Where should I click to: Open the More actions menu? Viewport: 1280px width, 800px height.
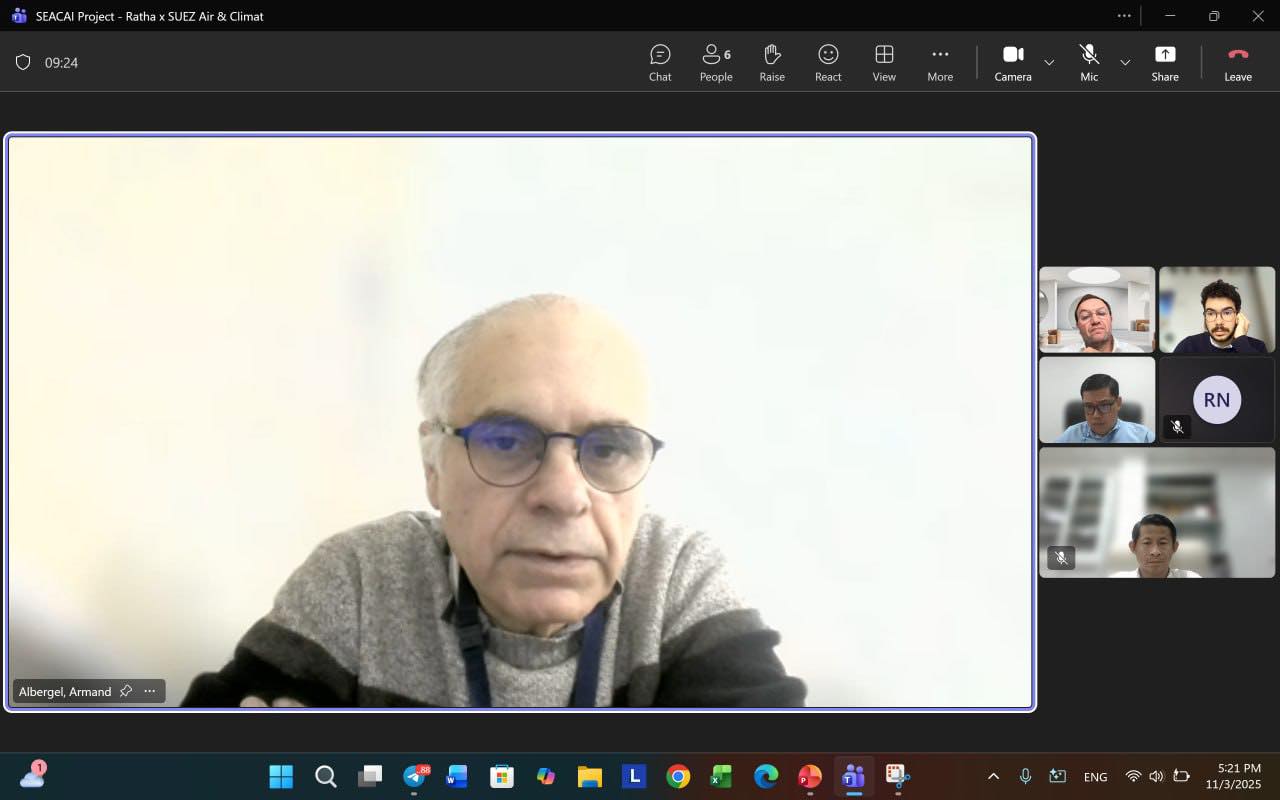940,62
